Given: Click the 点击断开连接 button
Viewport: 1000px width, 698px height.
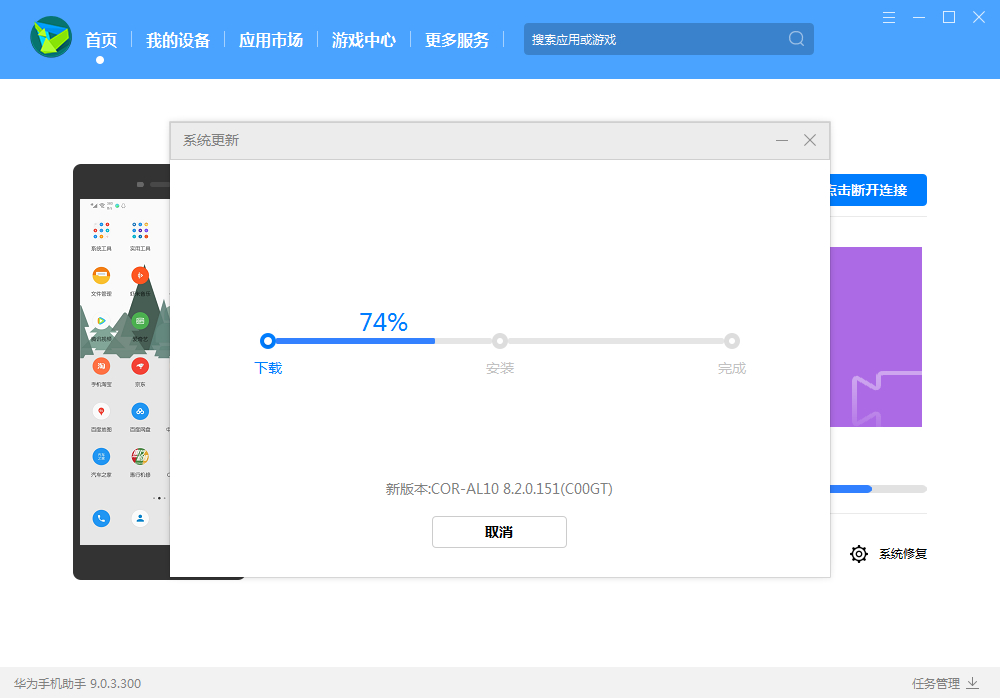Looking at the screenshot, I should click(878, 190).
